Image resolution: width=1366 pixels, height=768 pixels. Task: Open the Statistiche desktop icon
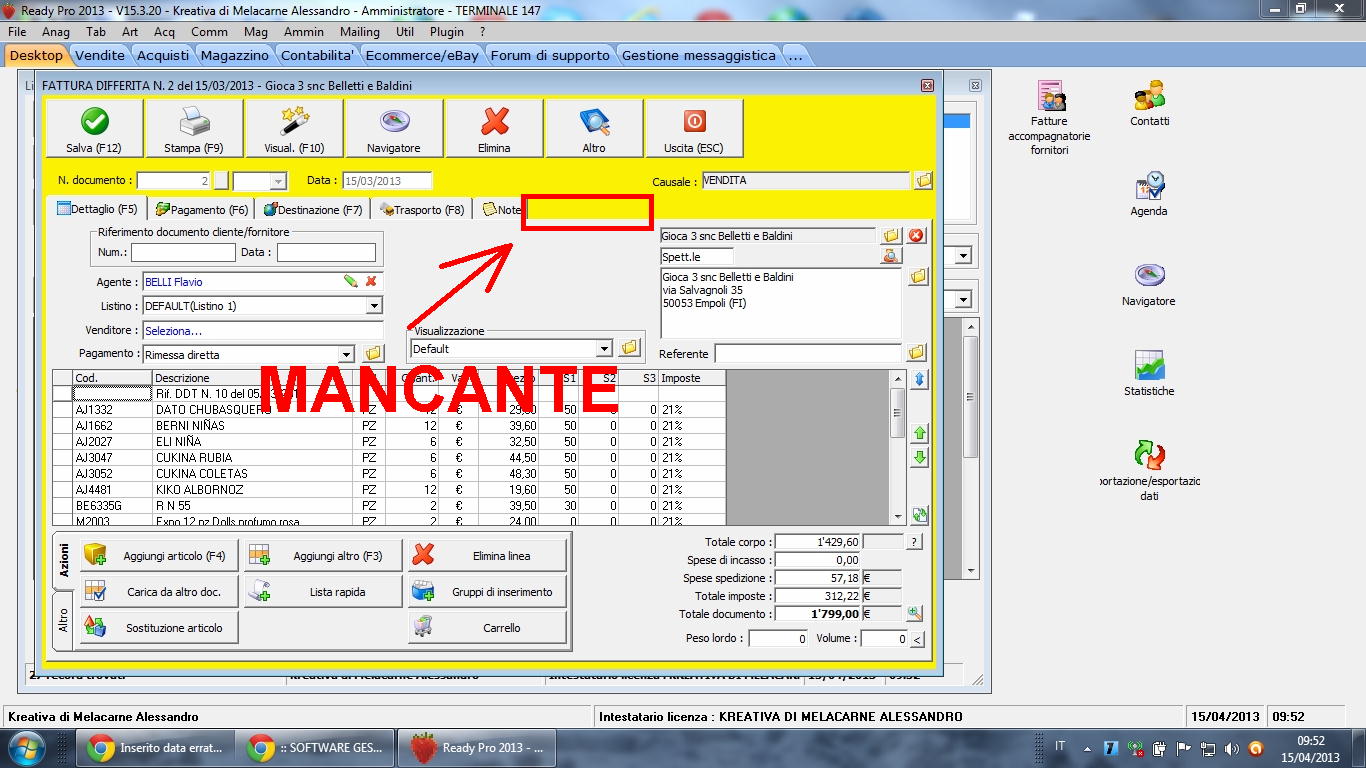pyautogui.click(x=1149, y=374)
